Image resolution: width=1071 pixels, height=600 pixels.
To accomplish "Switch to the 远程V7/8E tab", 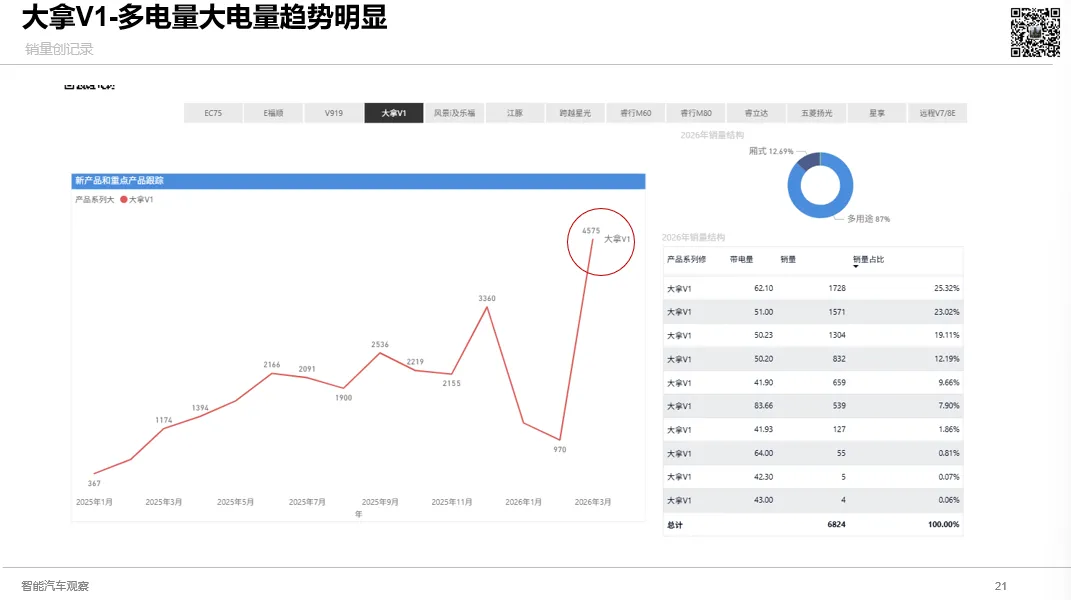I will [x=938, y=112].
